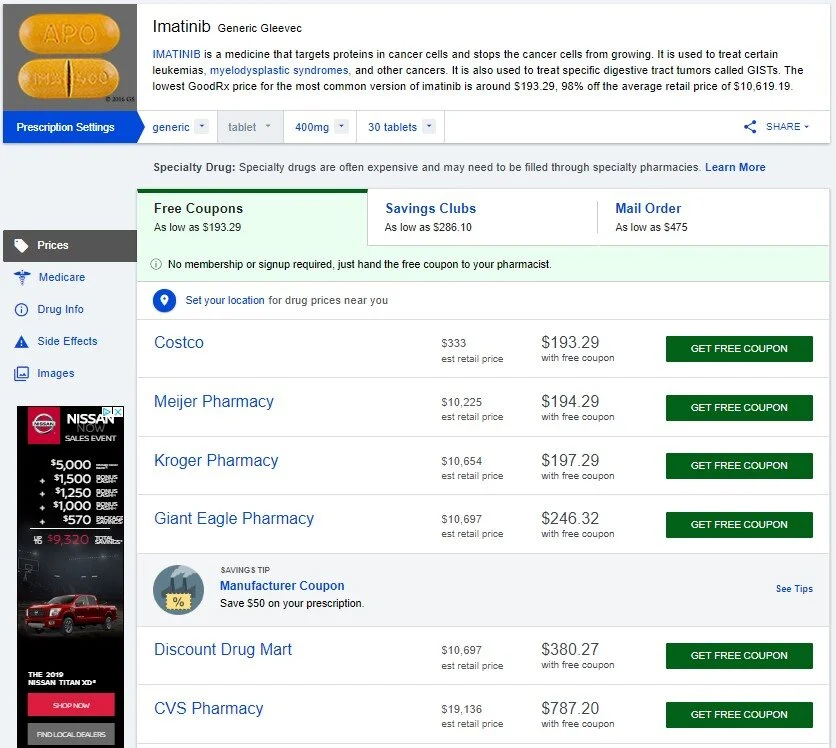
Task: Click the Giant Eagle Pharmacy link
Action: pyautogui.click(x=234, y=518)
